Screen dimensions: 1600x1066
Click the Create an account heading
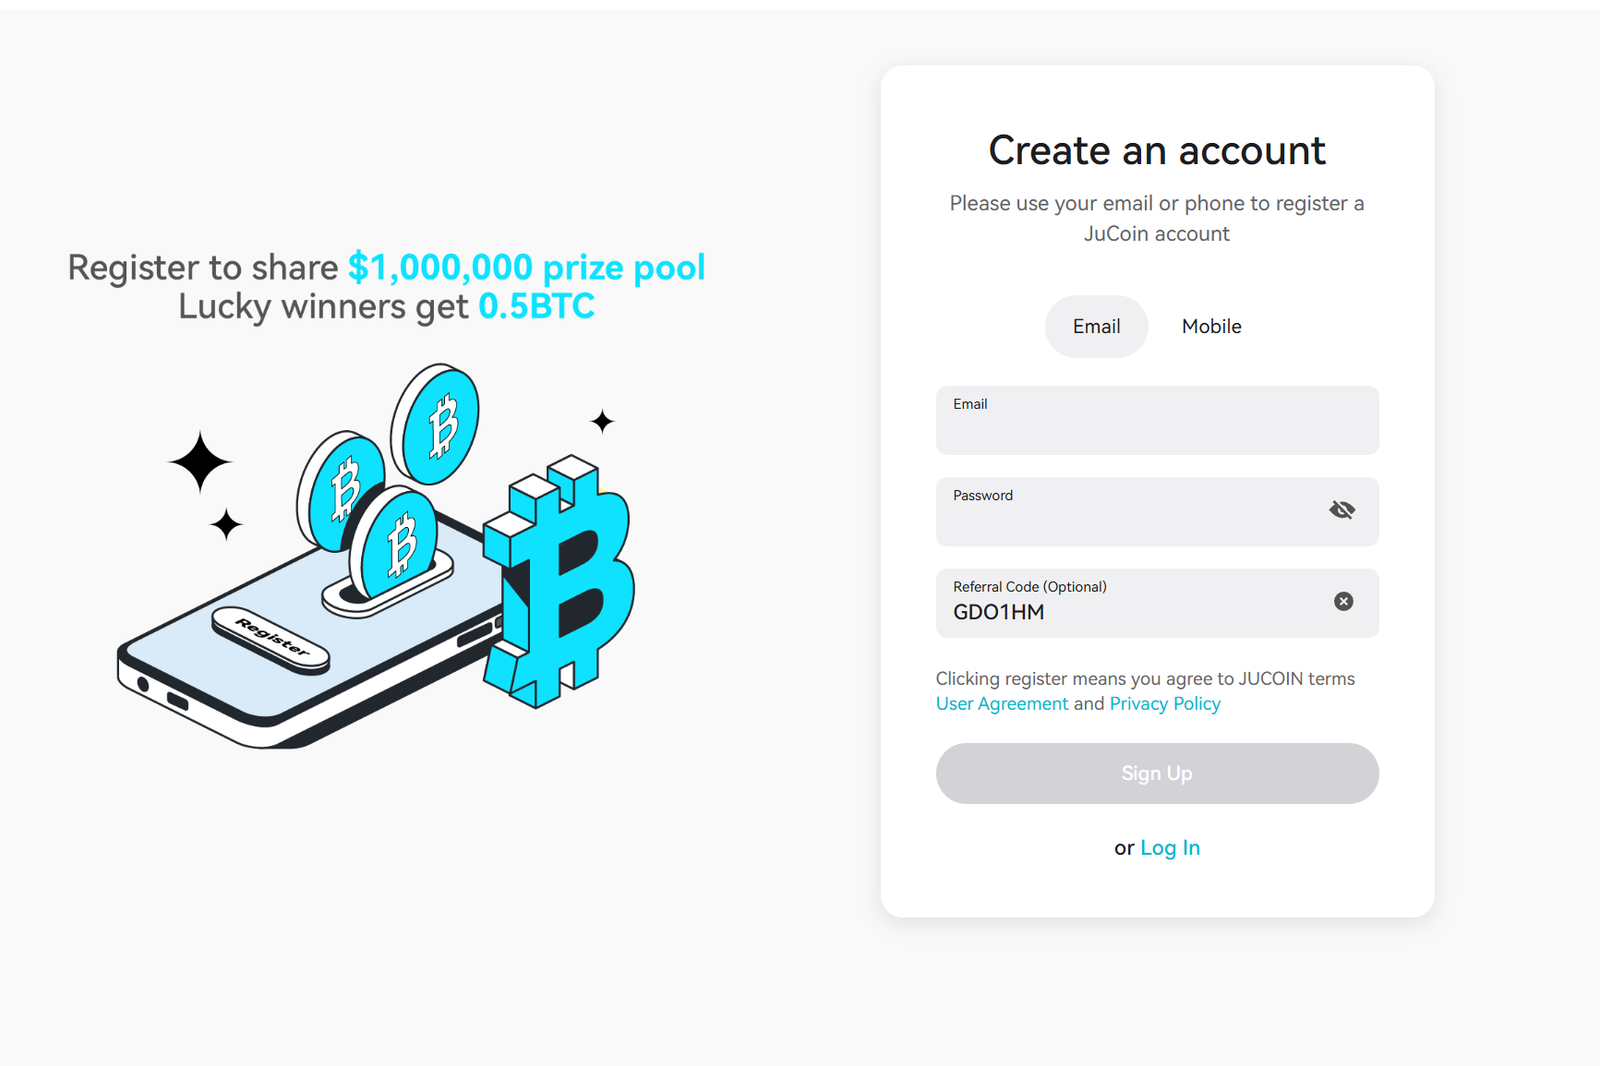coord(1157,150)
